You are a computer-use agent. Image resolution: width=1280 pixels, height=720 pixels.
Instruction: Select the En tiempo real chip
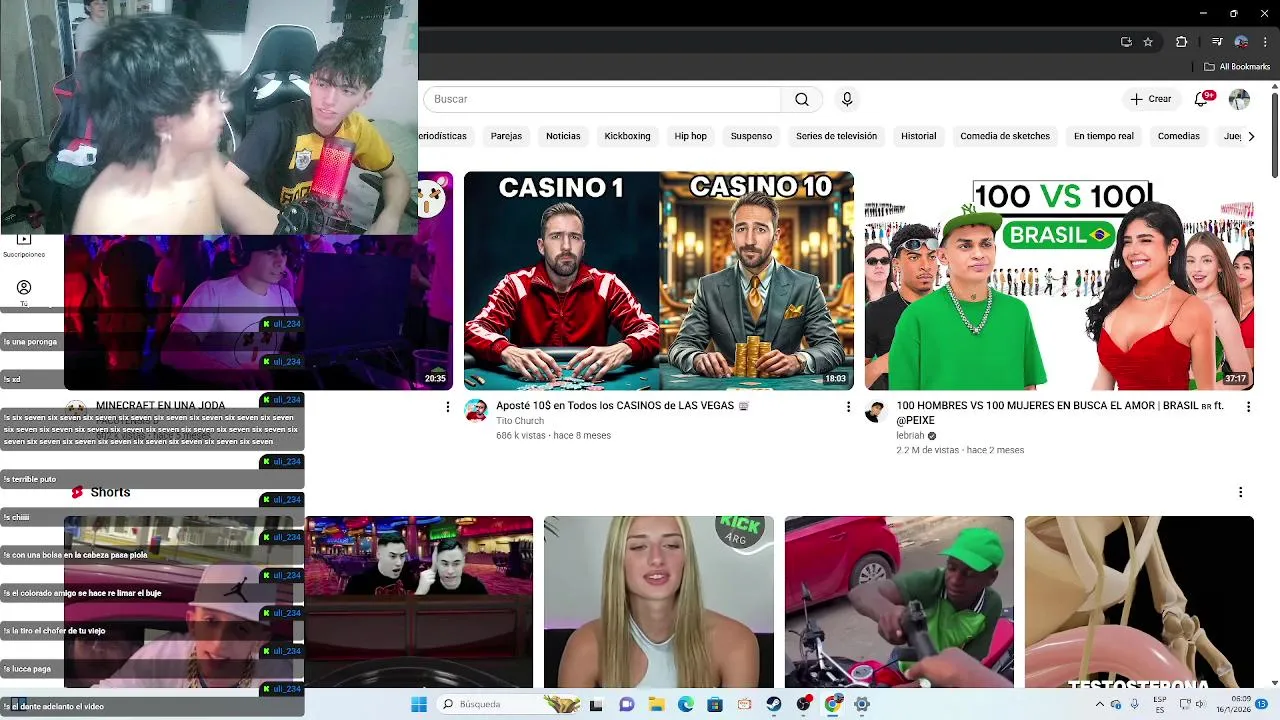tap(1104, 136)
